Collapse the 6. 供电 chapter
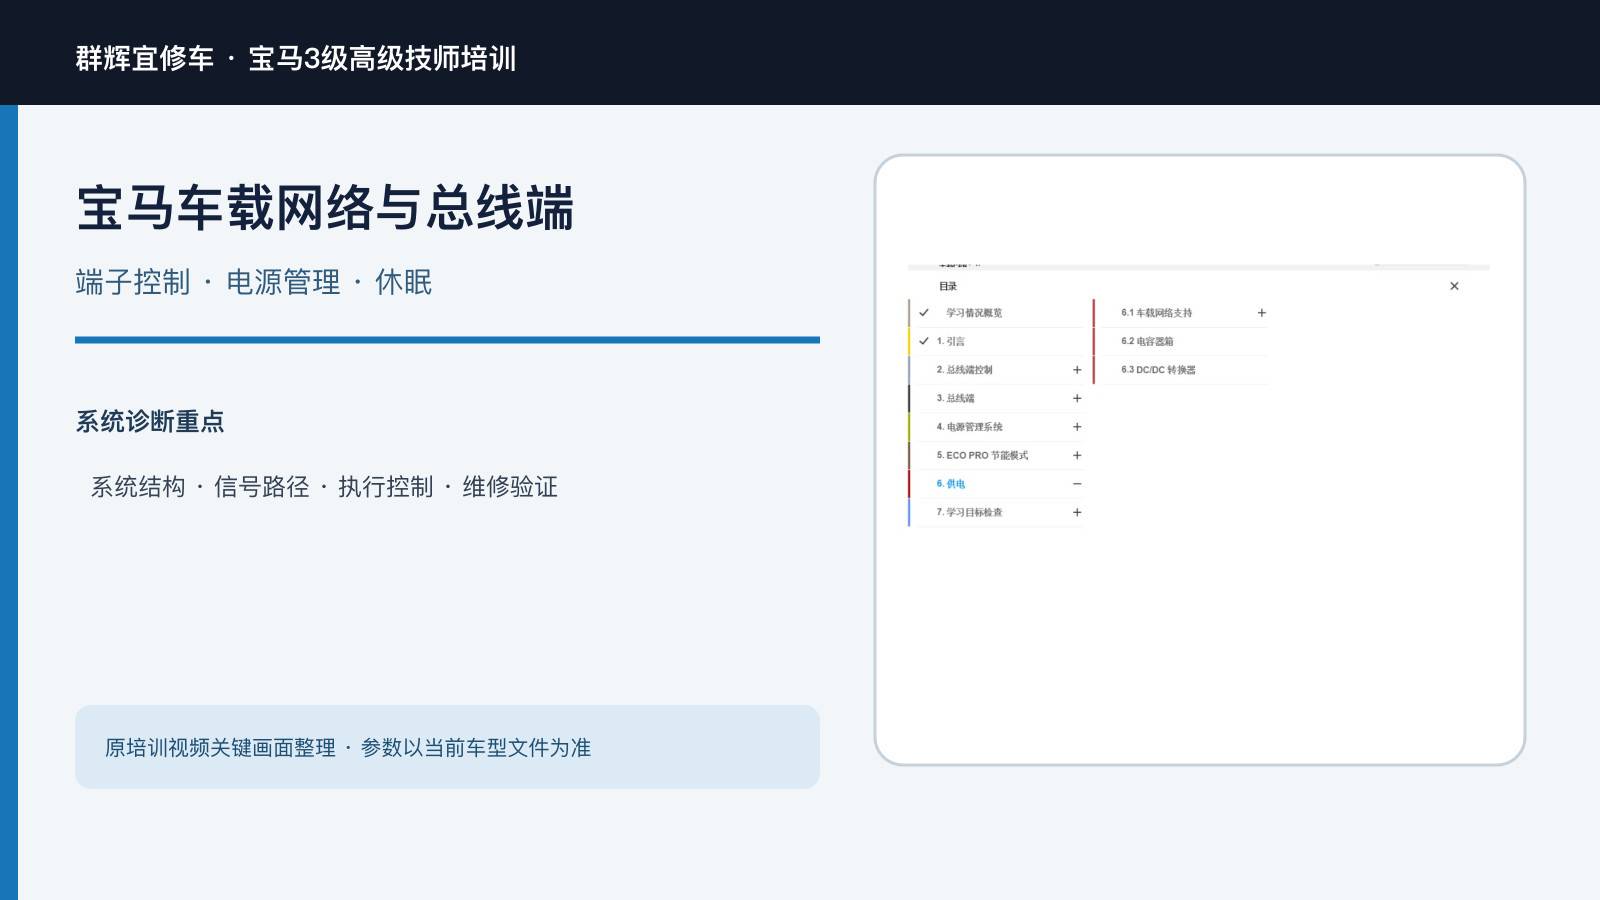The image size is (1600, 900). pyautogui.click(x=1077, y=484)
